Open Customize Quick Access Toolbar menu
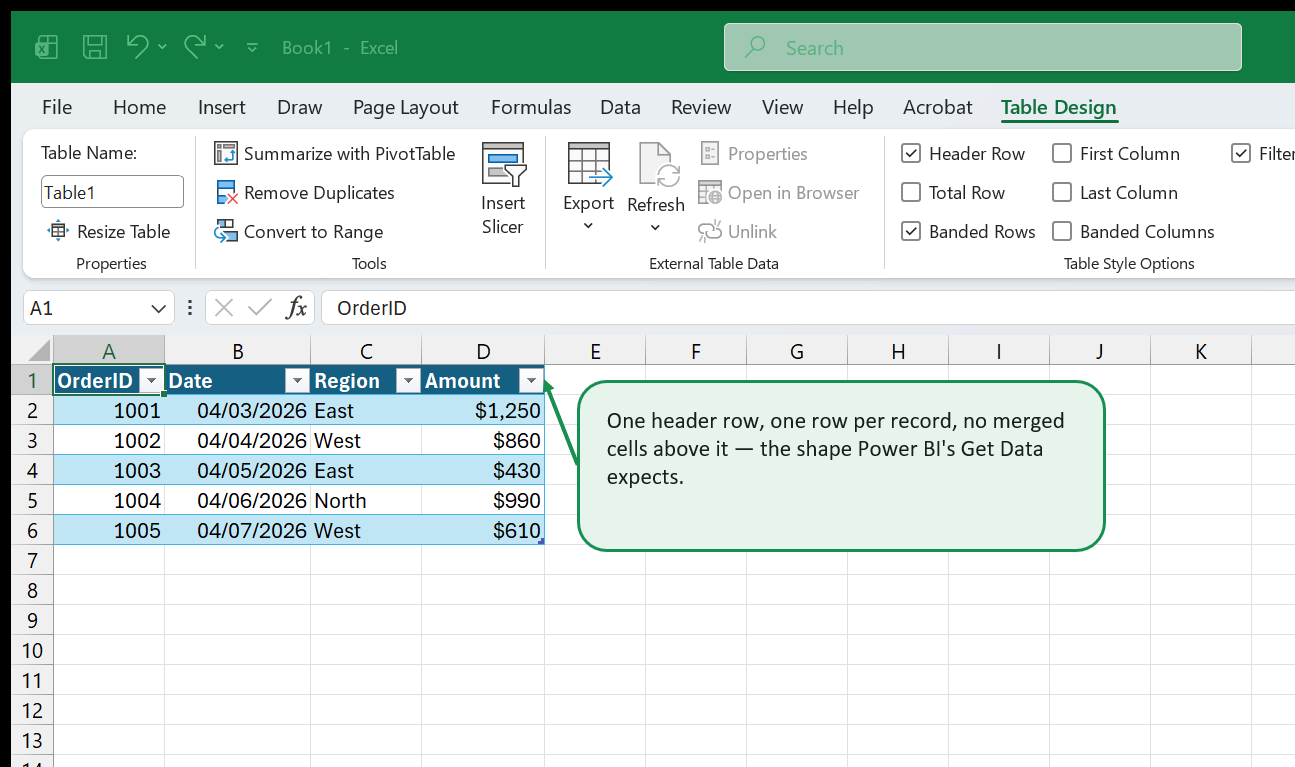This screenshot has width=1295, height=767. pos(252,47)
